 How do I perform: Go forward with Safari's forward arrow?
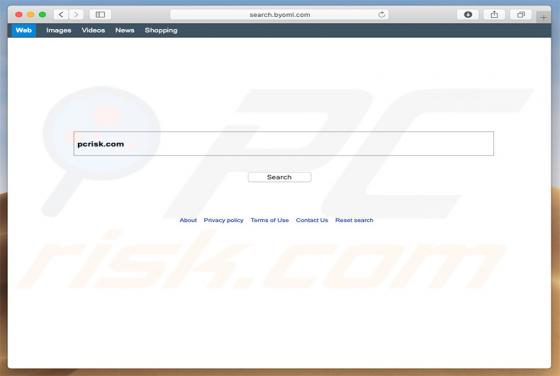click(x=76, y=15)
